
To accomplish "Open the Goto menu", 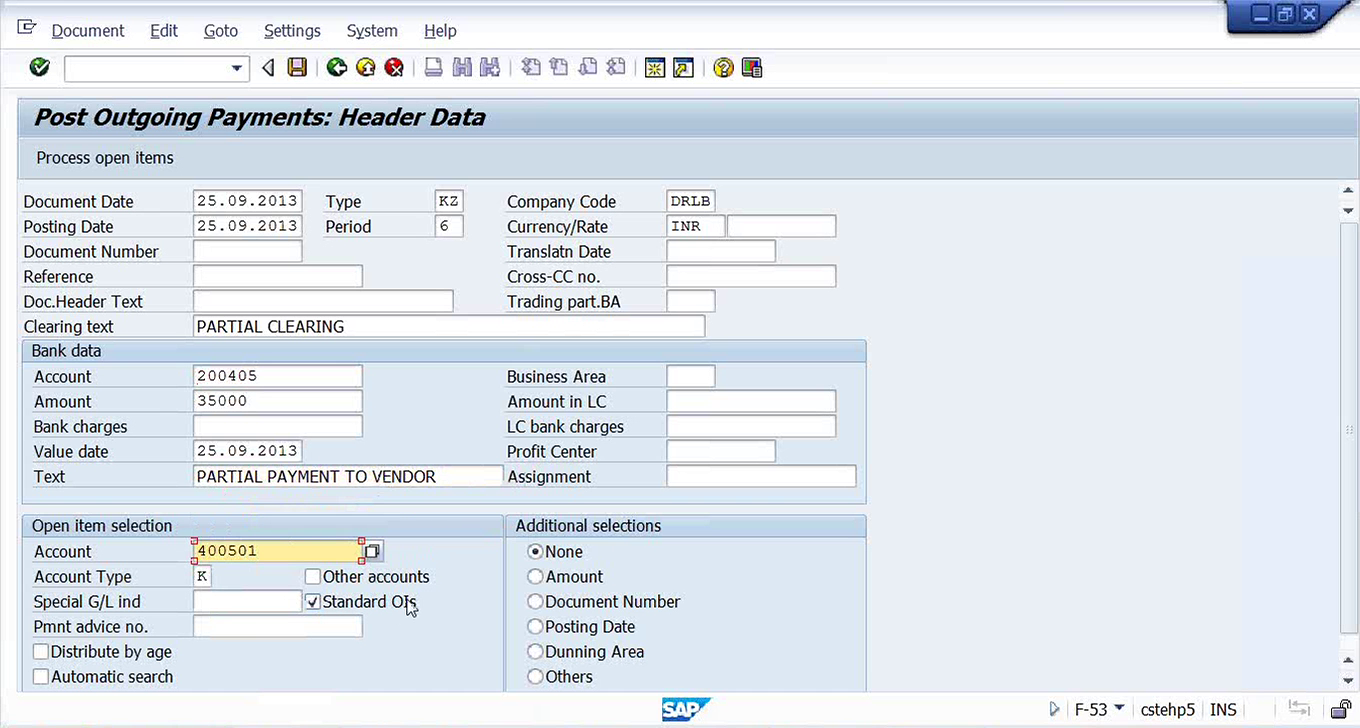I will tap(221, 31).
